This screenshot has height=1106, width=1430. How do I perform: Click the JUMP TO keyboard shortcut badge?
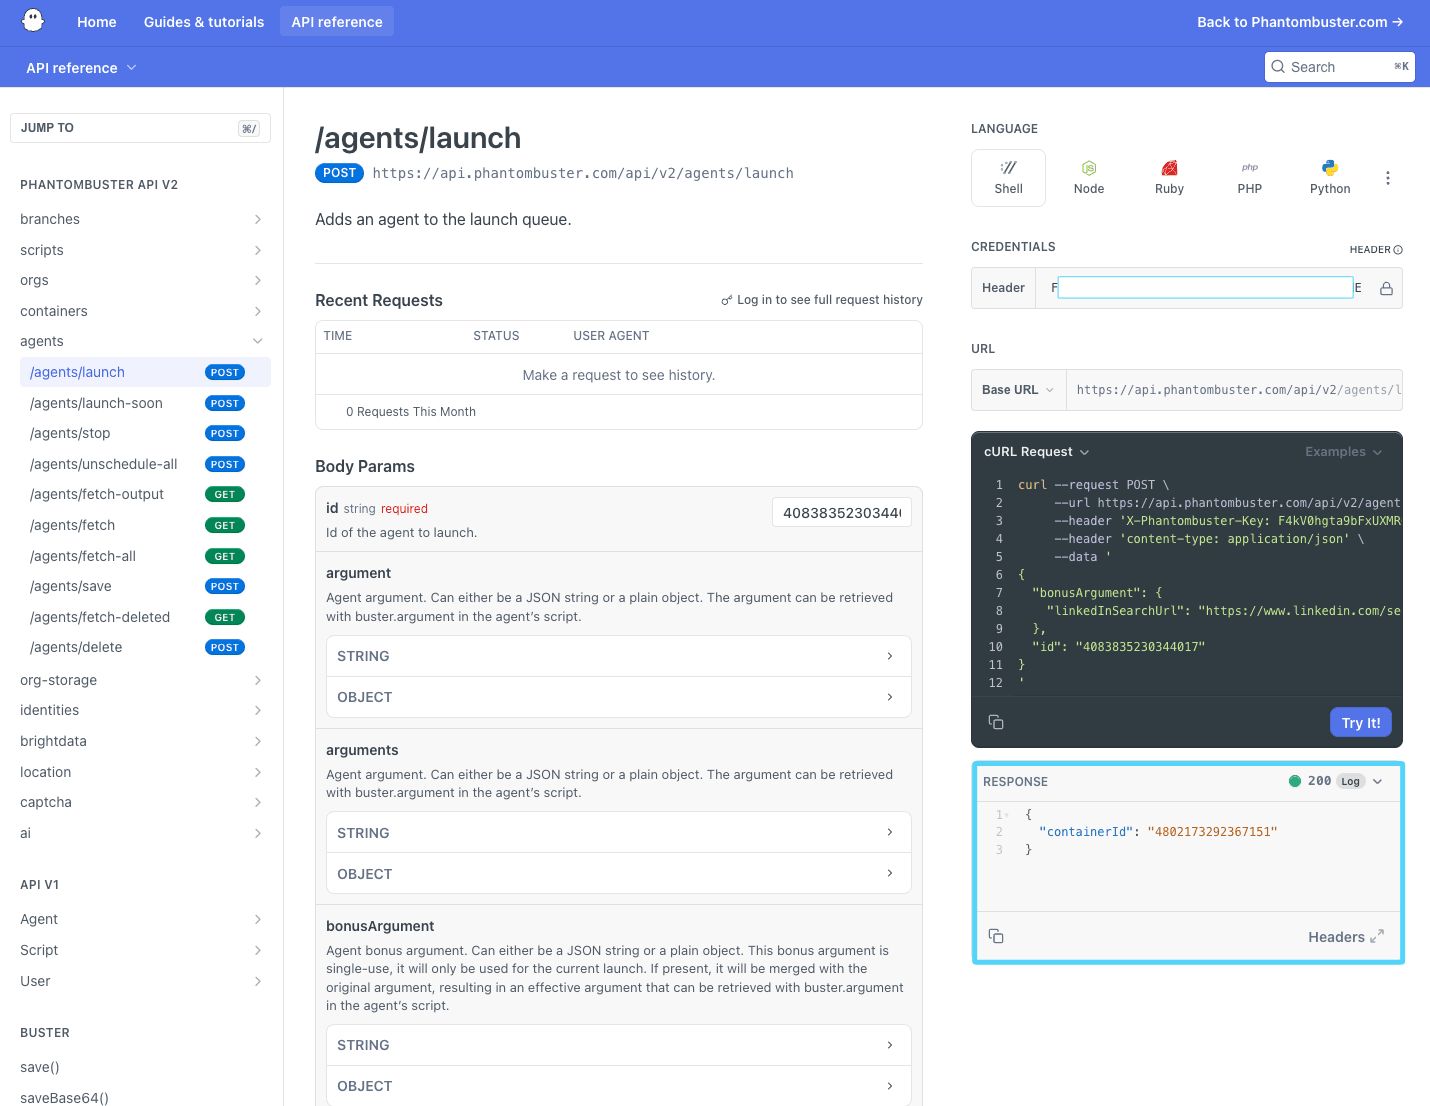coord(249,128)
